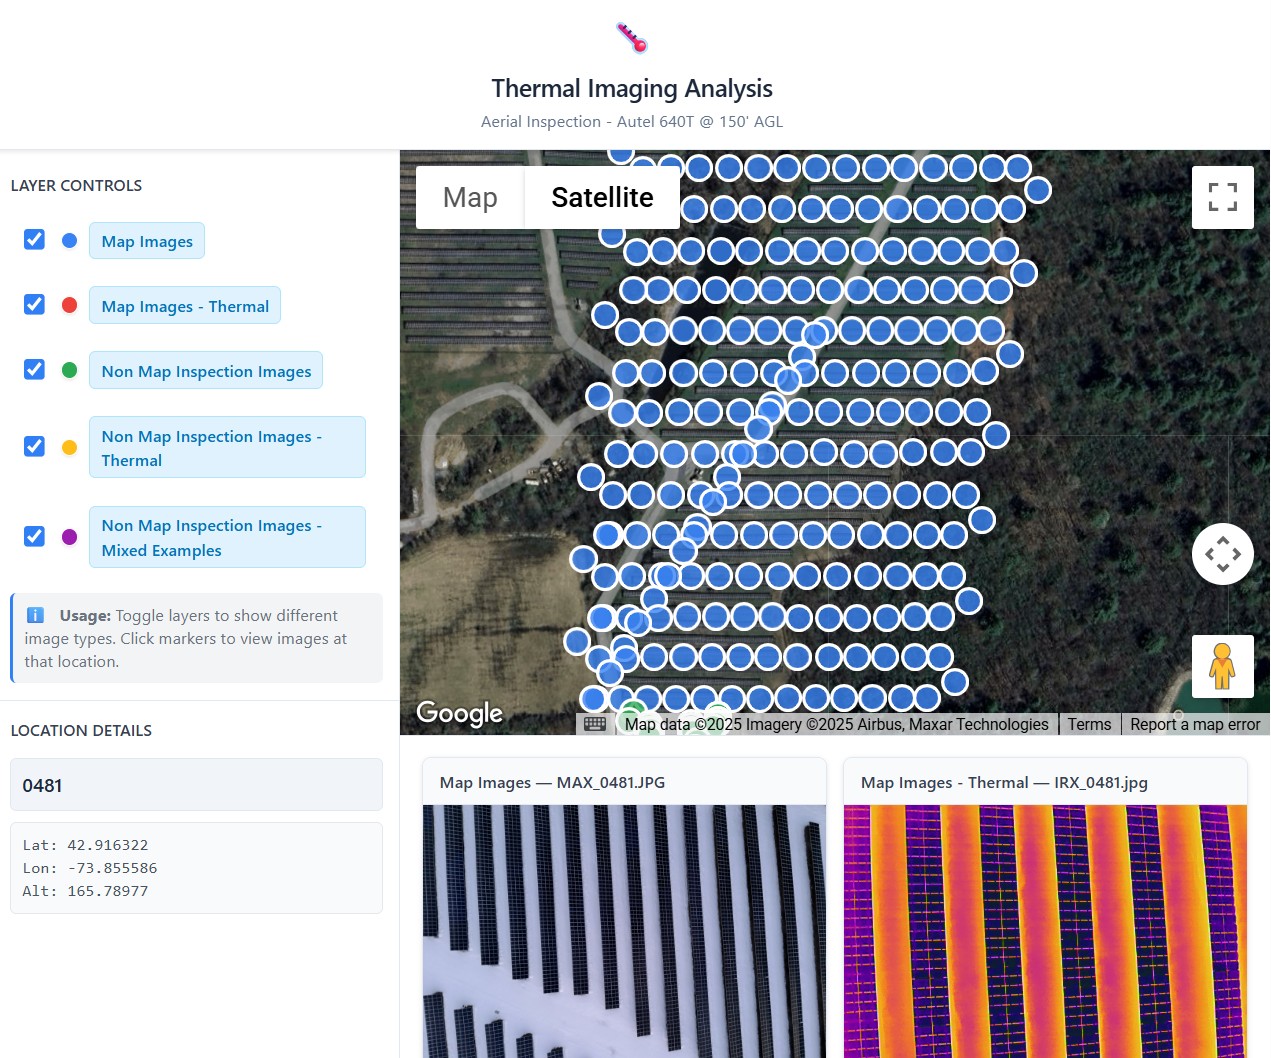Screen dimensions: 1271x1058
Task: Click the map pan compass control
Action: (x=1223, y=553)
